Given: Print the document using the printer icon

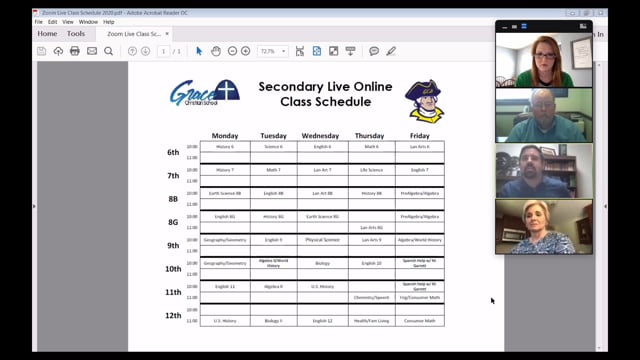Looking at the screenshot, I should (75, 51).
